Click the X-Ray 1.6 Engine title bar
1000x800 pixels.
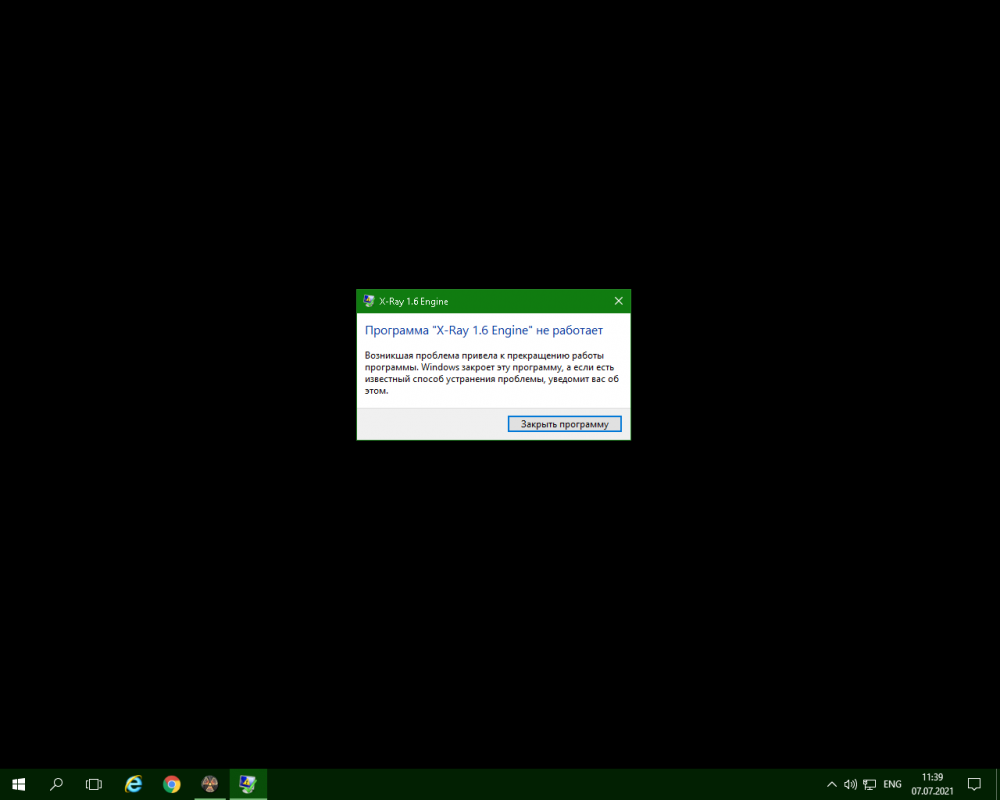pyautogui.click(x=480, y=300)
